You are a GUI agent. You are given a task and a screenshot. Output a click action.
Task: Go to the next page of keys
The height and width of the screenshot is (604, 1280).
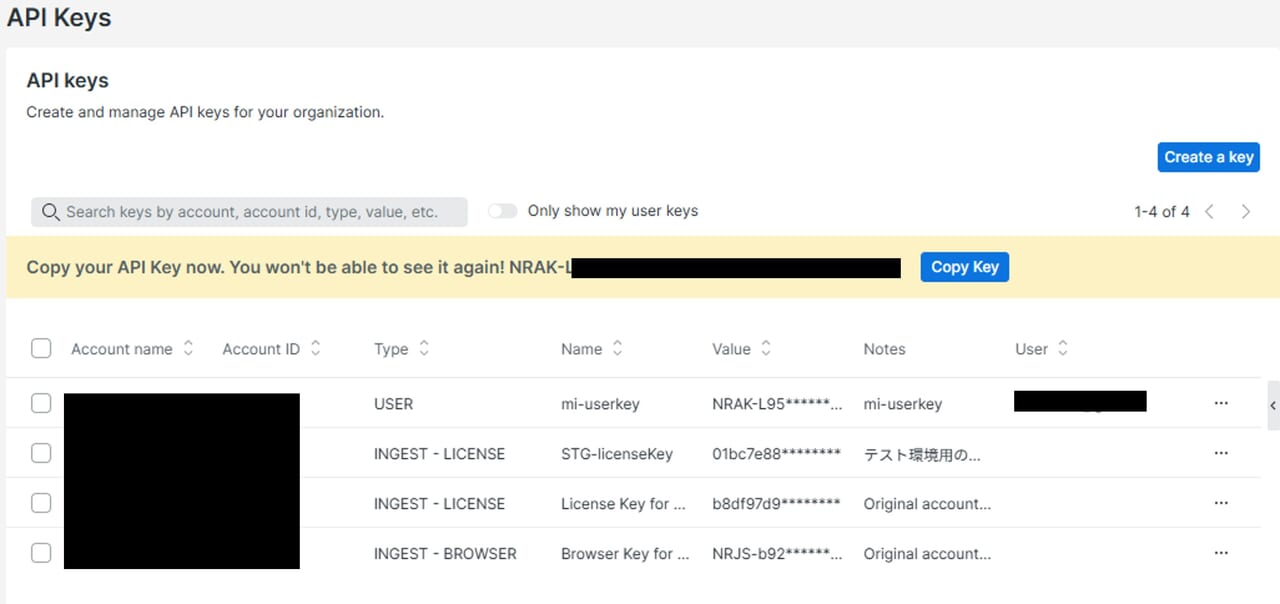click(x=1245, y=212)
